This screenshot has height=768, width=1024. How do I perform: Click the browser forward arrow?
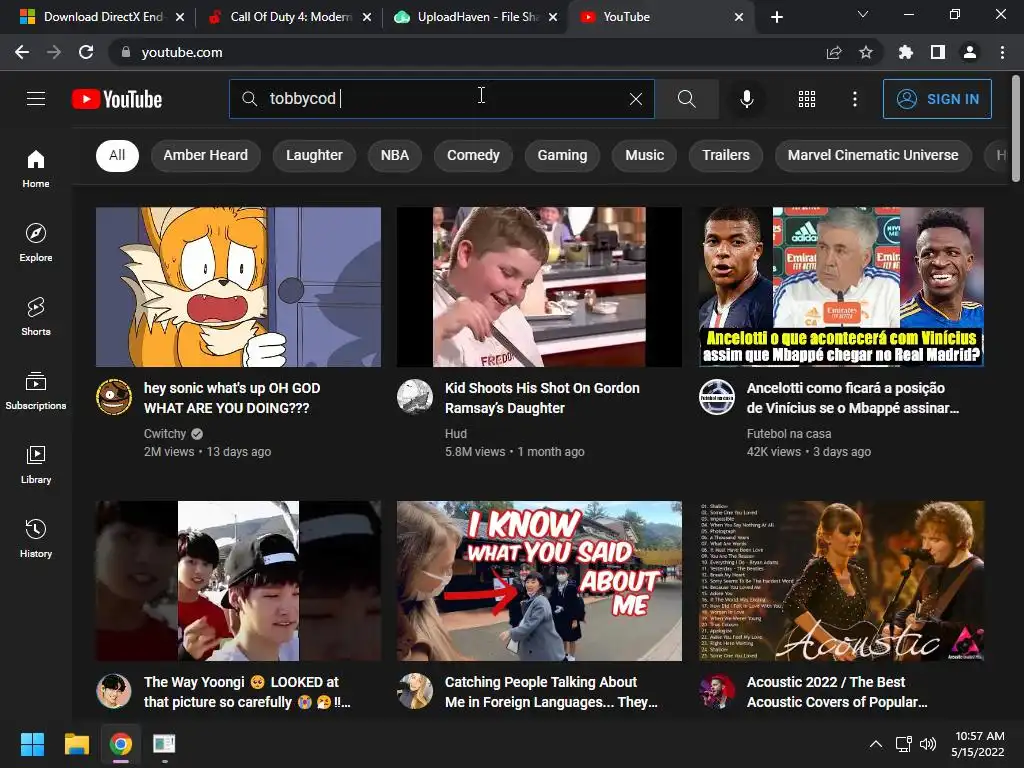coord(54,52)
